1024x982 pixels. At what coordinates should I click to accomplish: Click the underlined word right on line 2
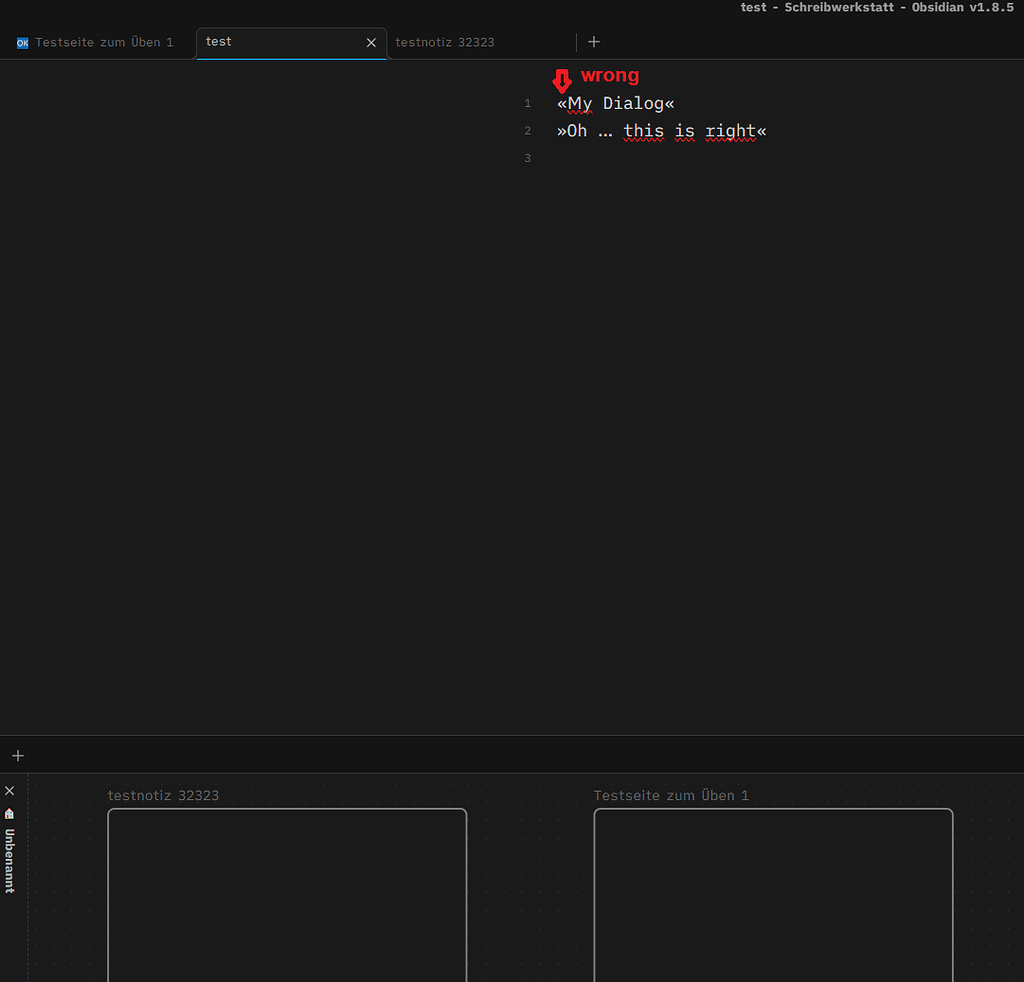point(731,130)
